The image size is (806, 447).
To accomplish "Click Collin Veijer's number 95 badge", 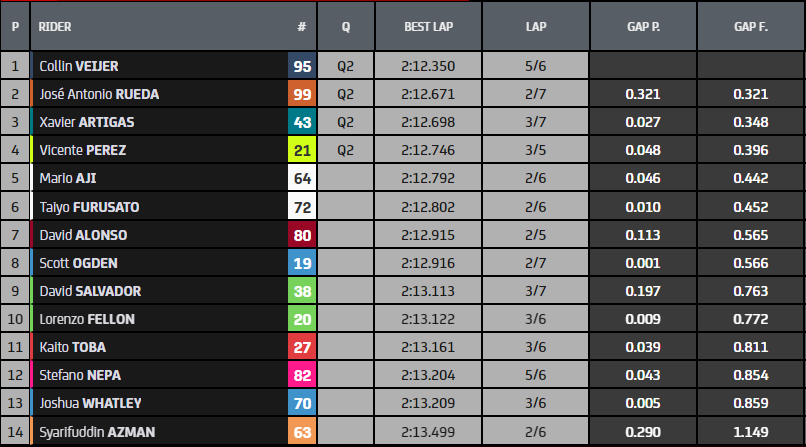I will (302, 67).
